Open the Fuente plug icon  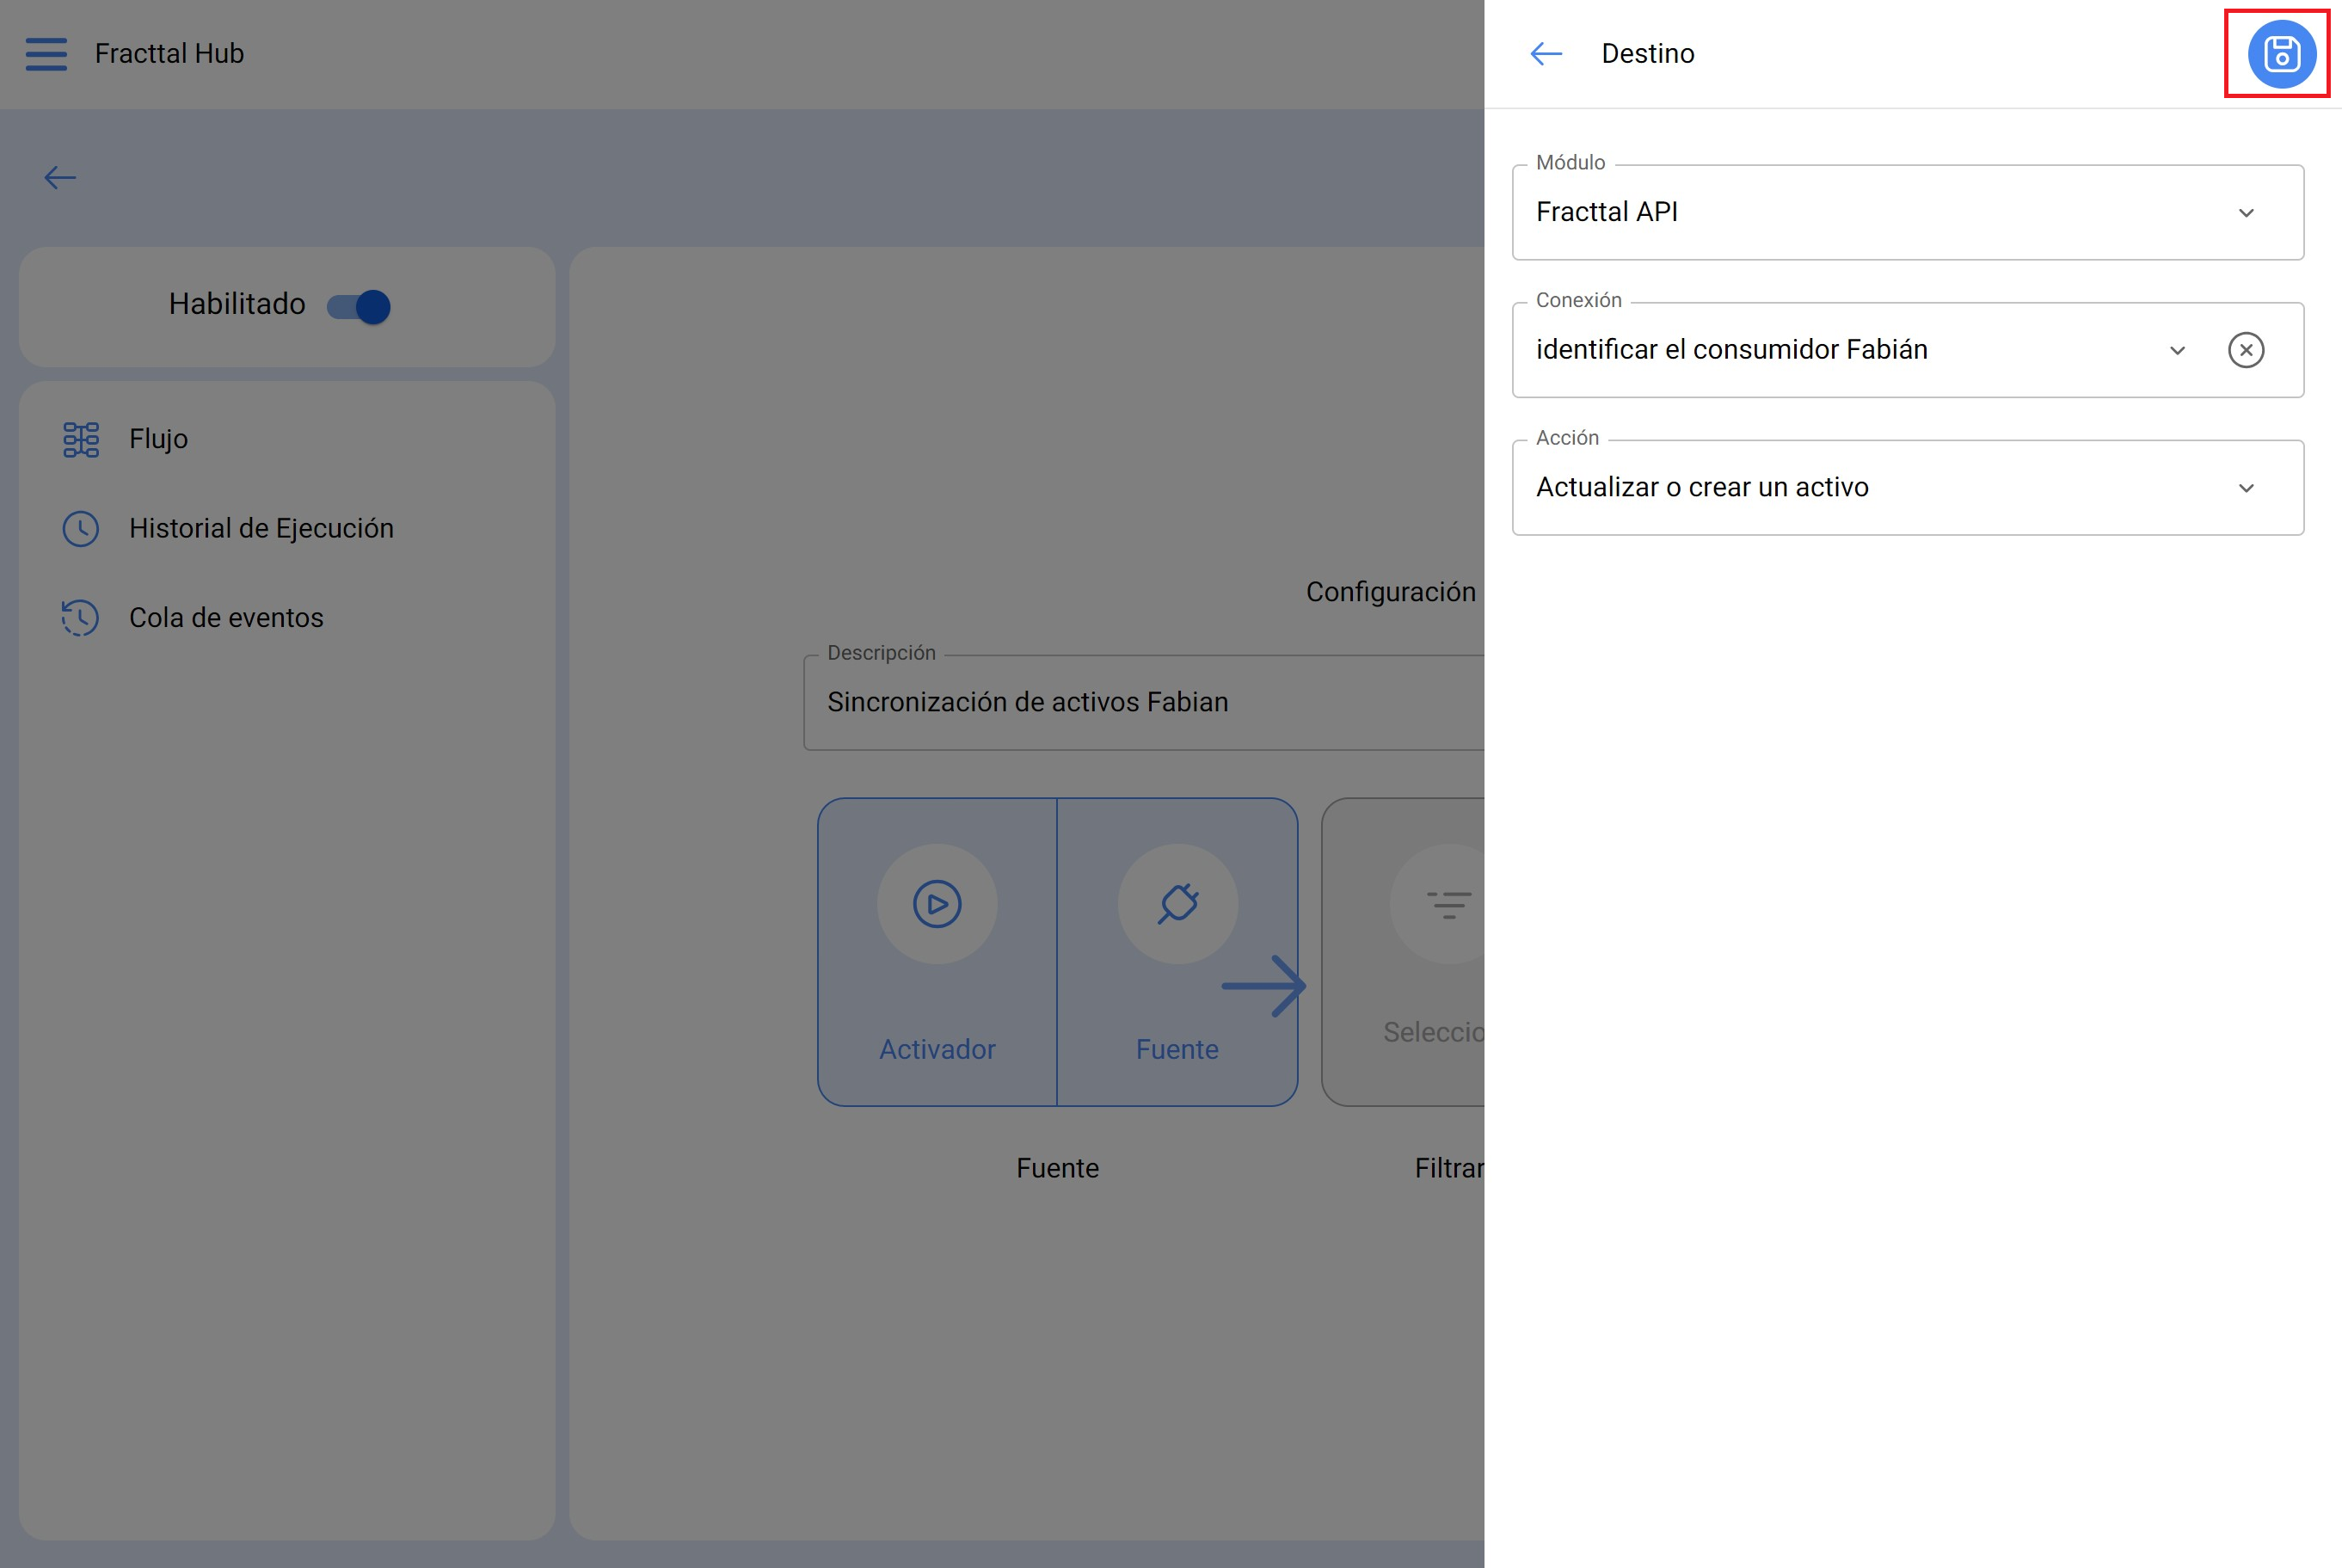1178,904
